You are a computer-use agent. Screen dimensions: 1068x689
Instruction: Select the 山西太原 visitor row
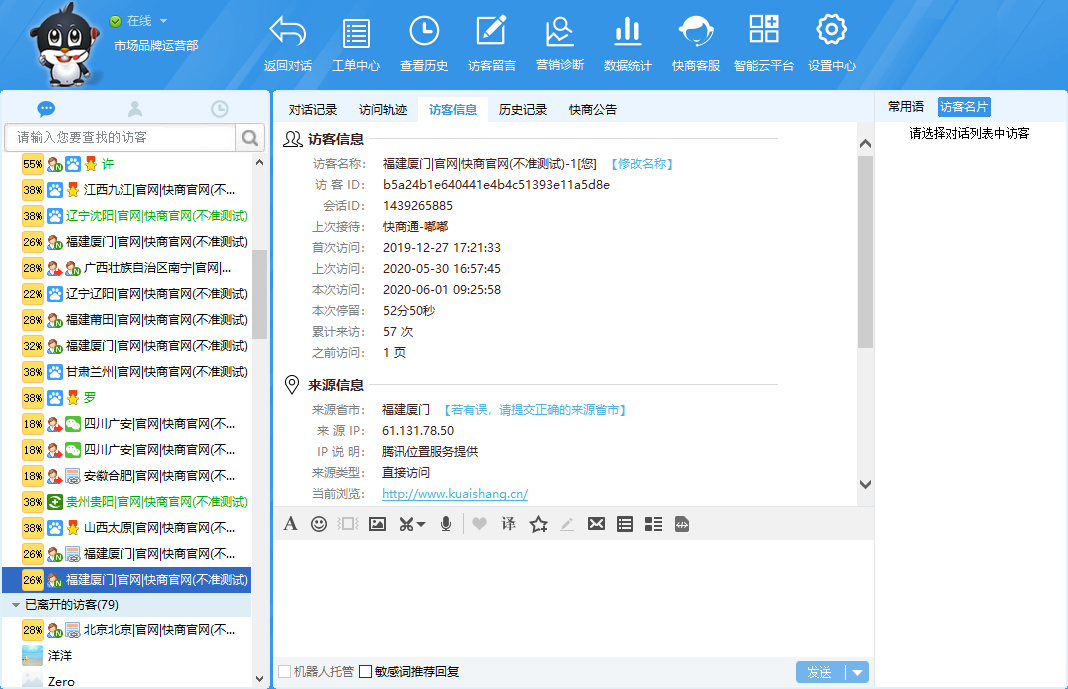tap(127, 528)
